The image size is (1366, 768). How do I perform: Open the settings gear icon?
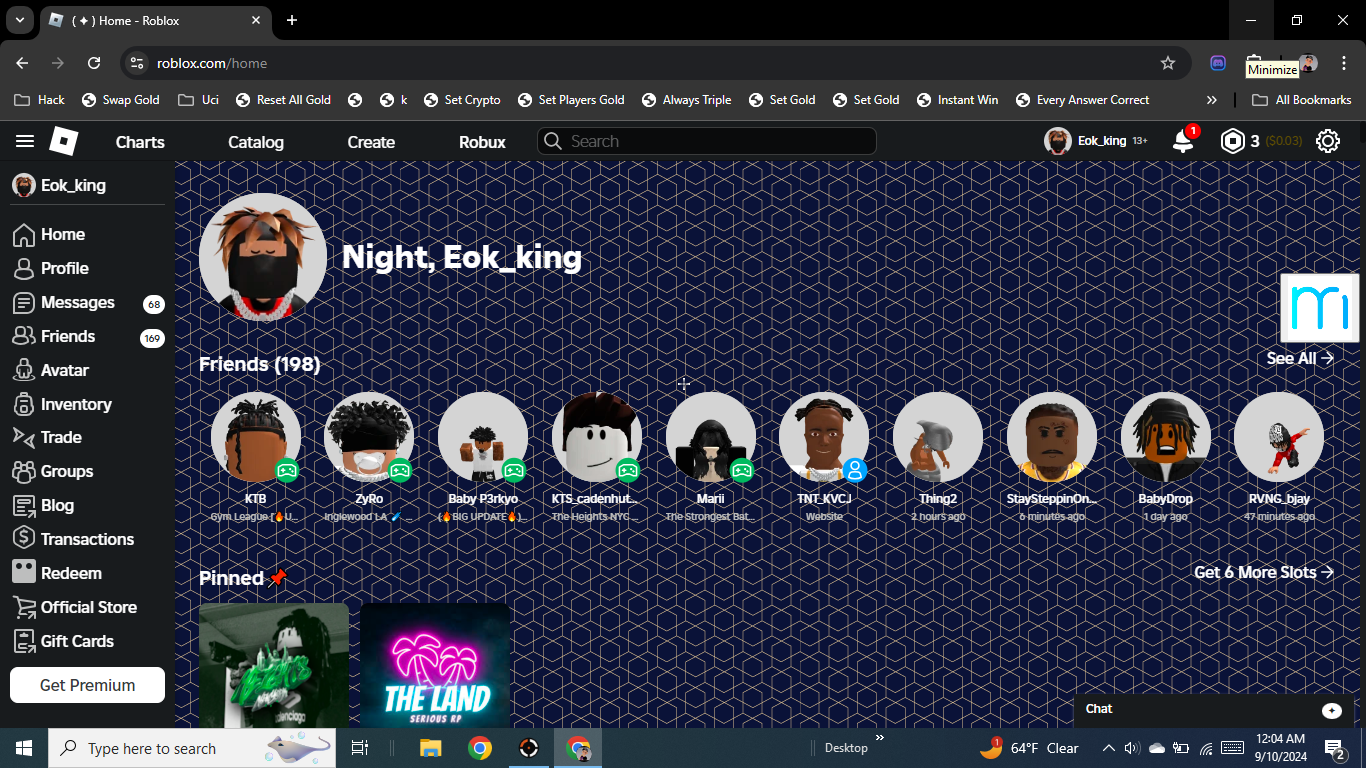point(1328,141)
